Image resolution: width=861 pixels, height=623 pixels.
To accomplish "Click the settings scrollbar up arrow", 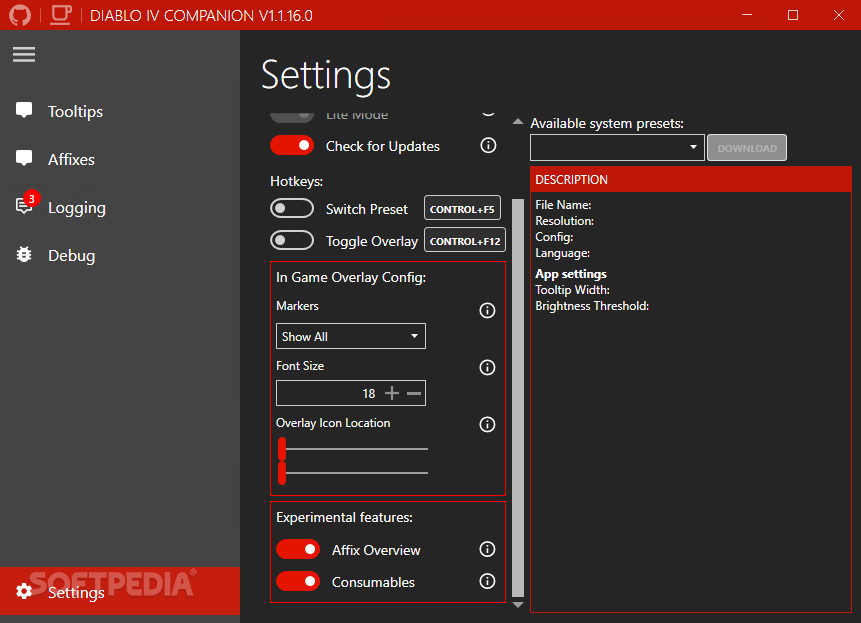I will pyautogui.click(x=518, y=122).
